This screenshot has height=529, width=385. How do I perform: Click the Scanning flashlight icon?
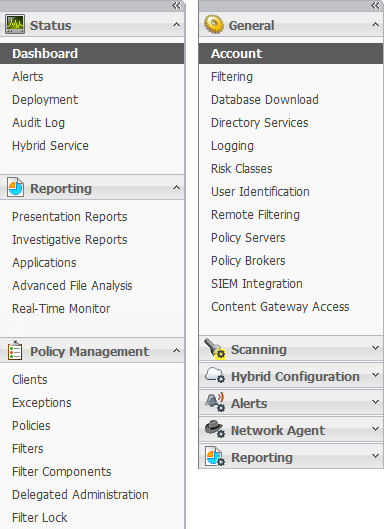pyautogui.click(x=215, y=349)
